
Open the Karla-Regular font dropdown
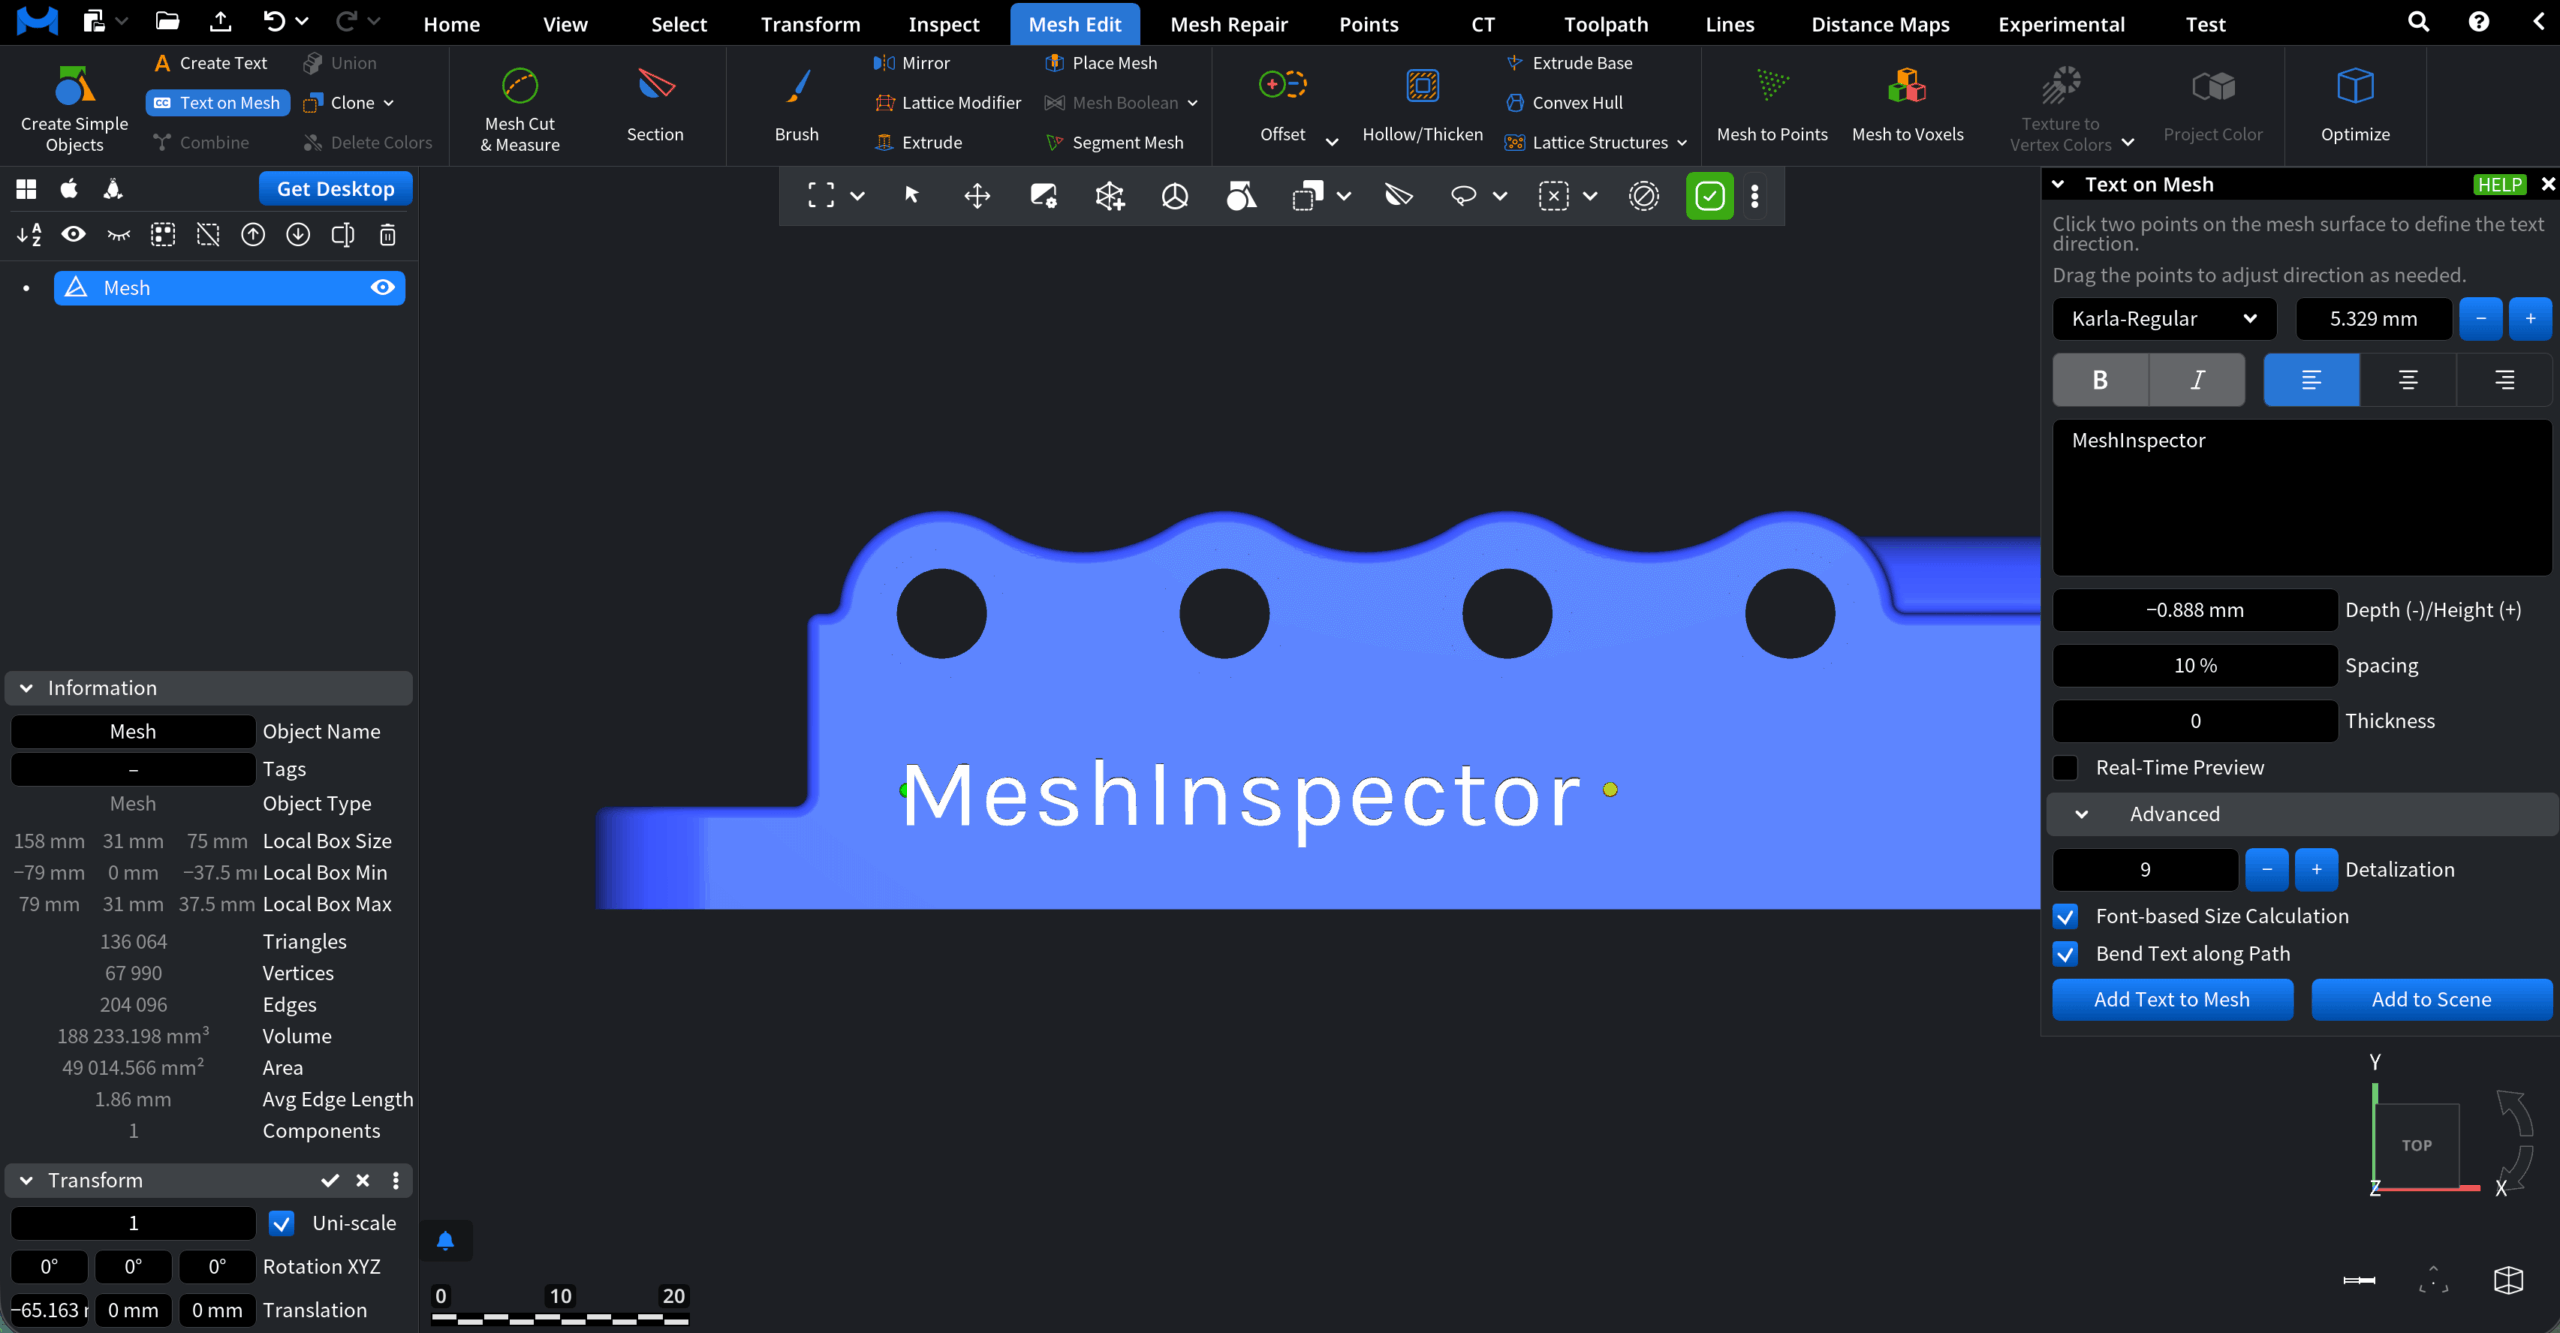pos(2163,318)
